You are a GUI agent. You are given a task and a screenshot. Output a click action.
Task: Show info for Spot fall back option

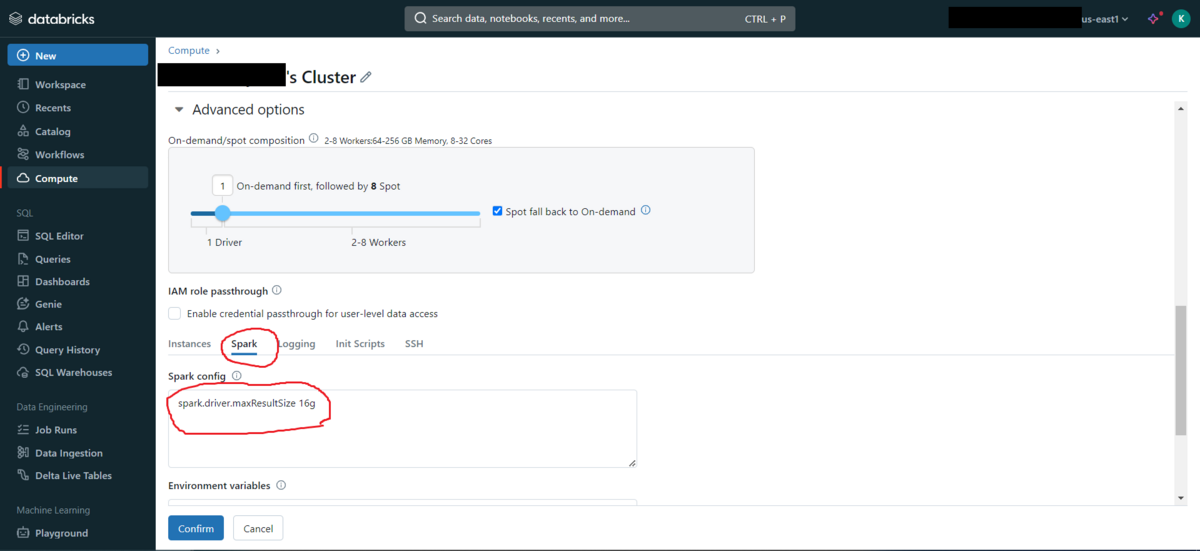tap(646, 211)
